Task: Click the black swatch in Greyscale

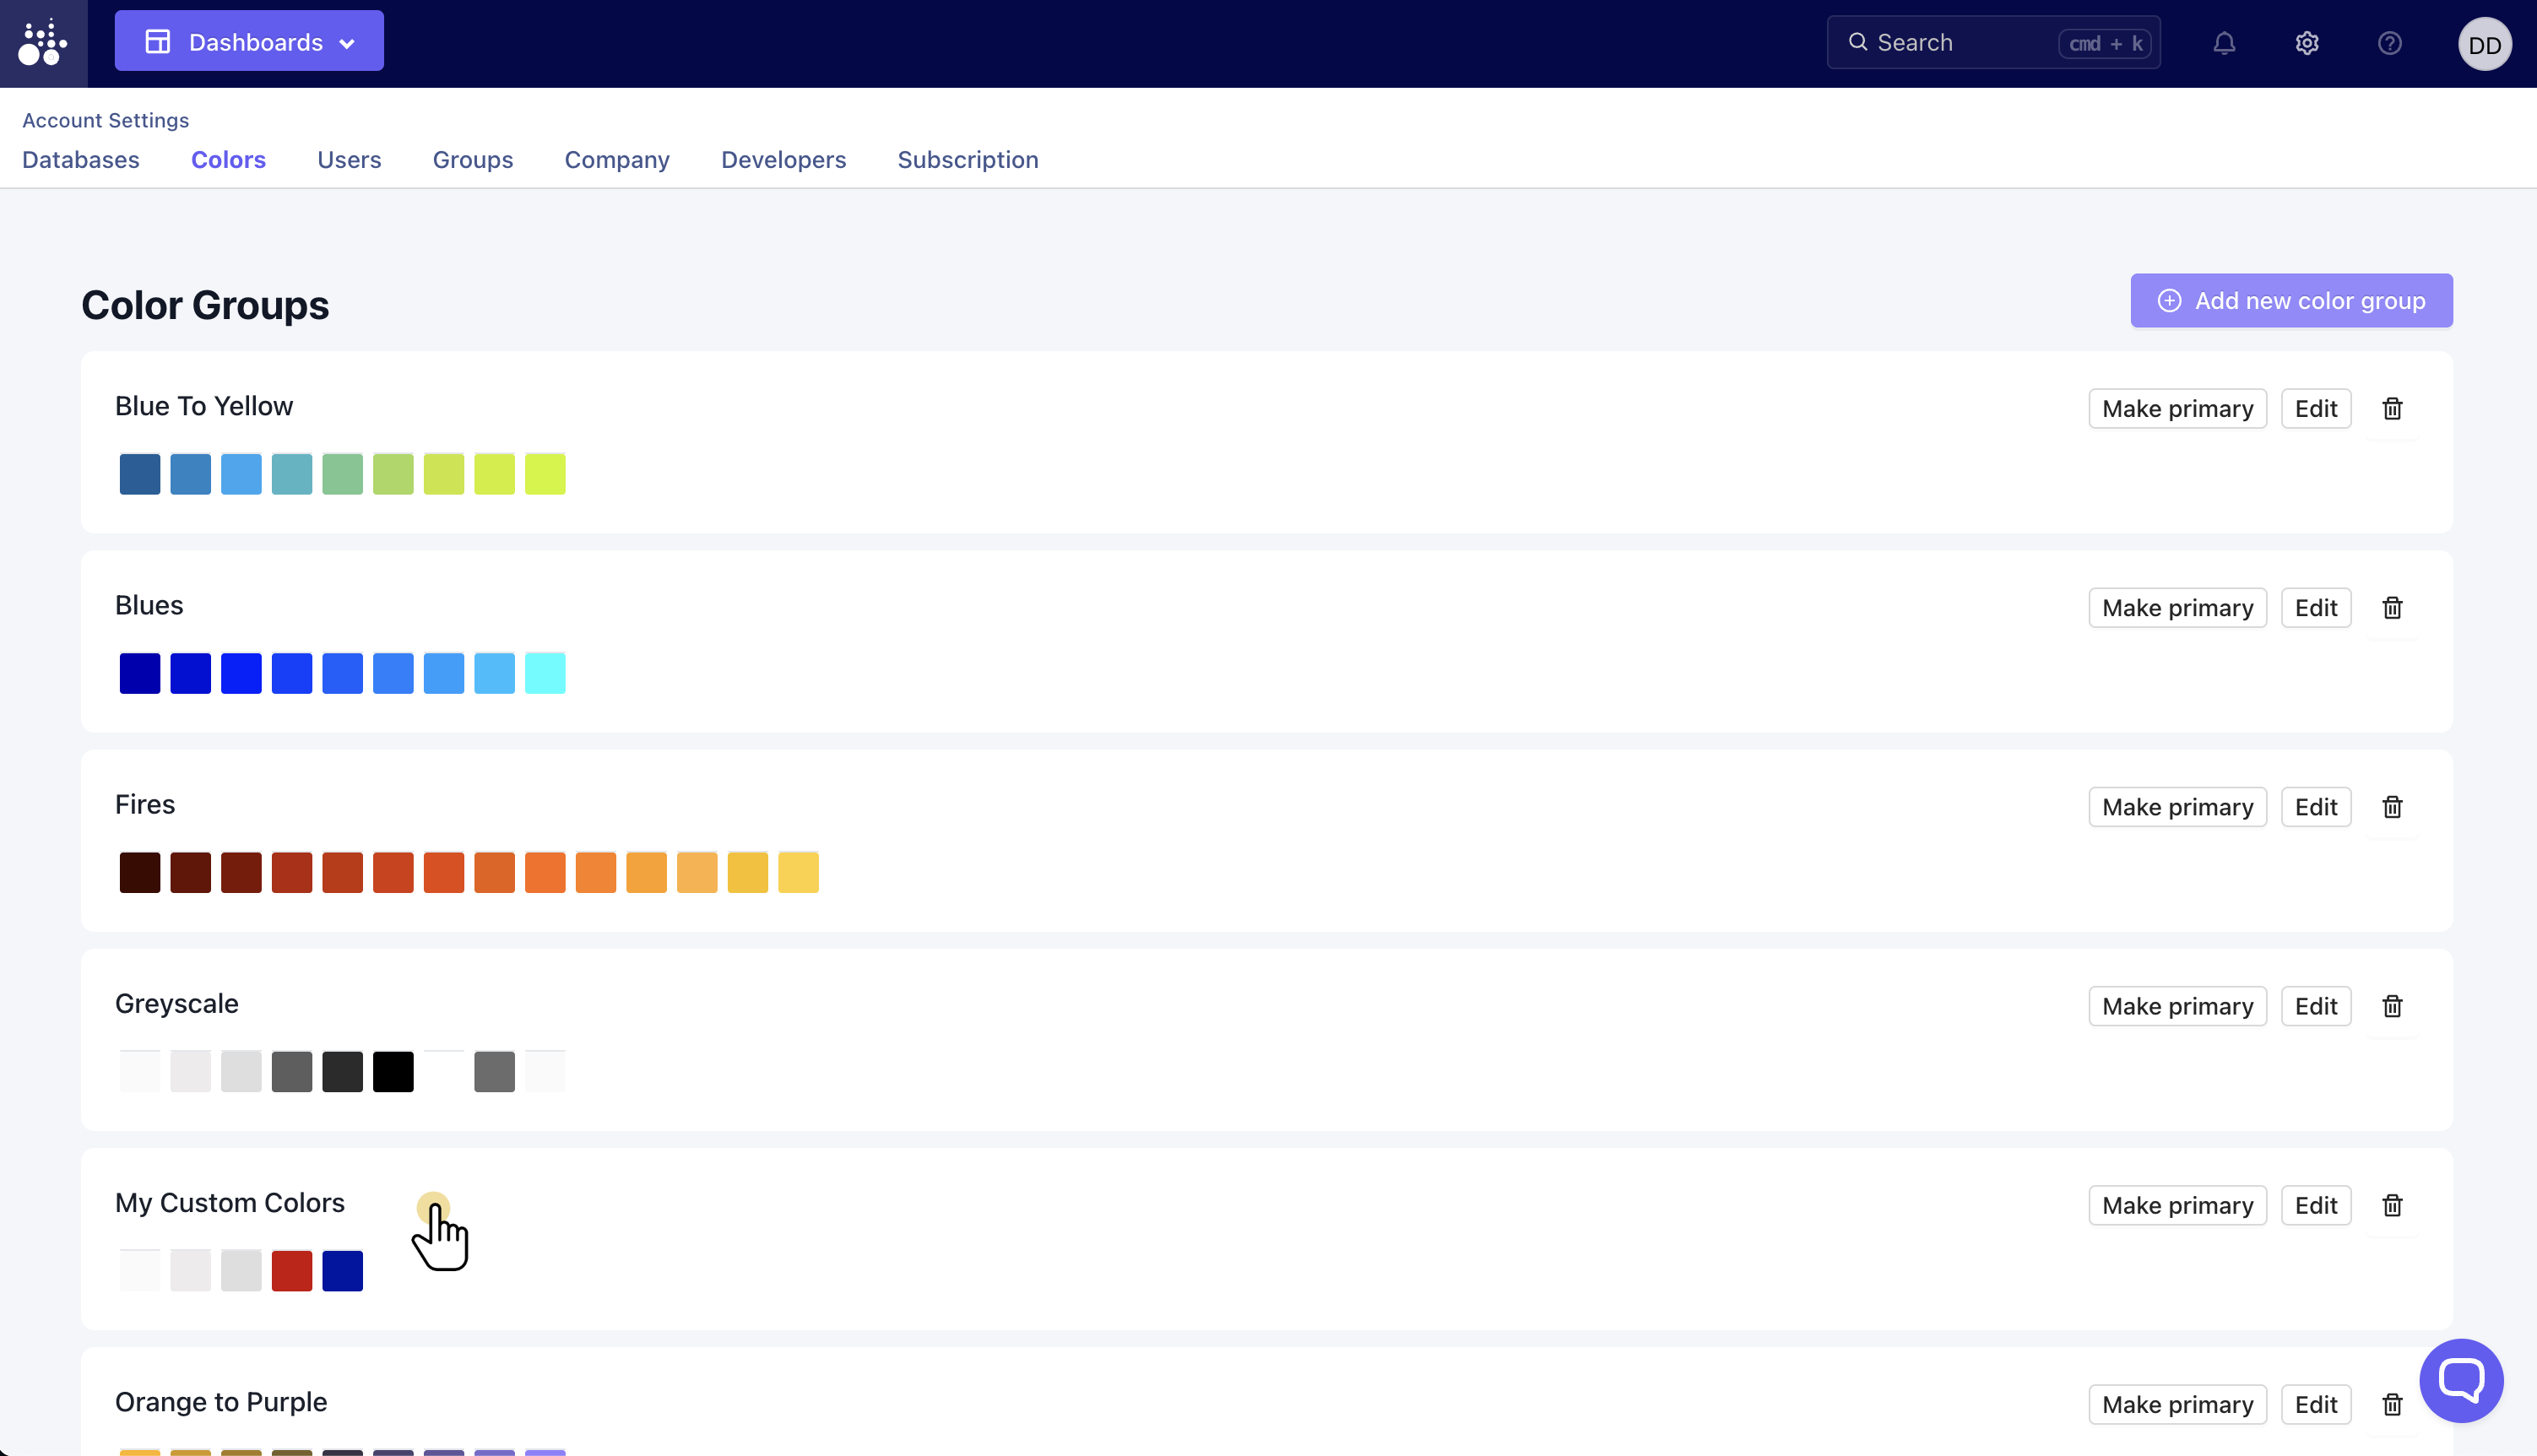Action: pos(393,1071)
